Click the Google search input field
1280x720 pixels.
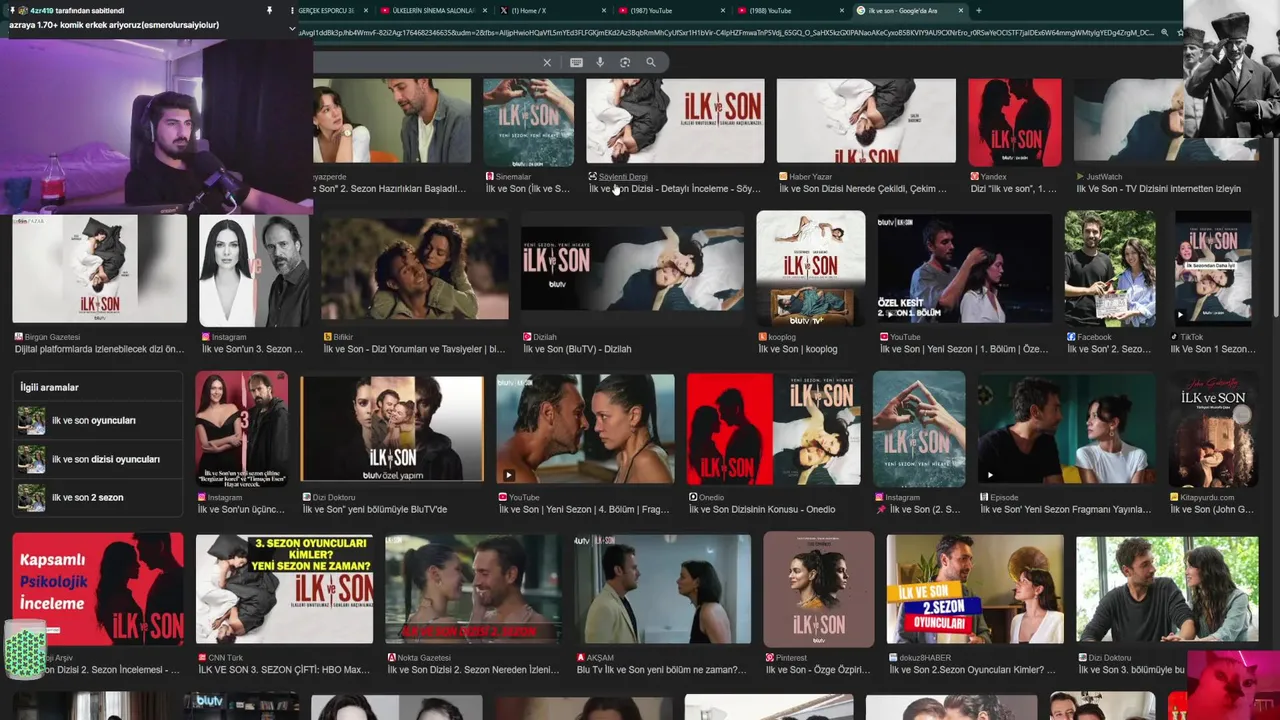pos(425,62)
